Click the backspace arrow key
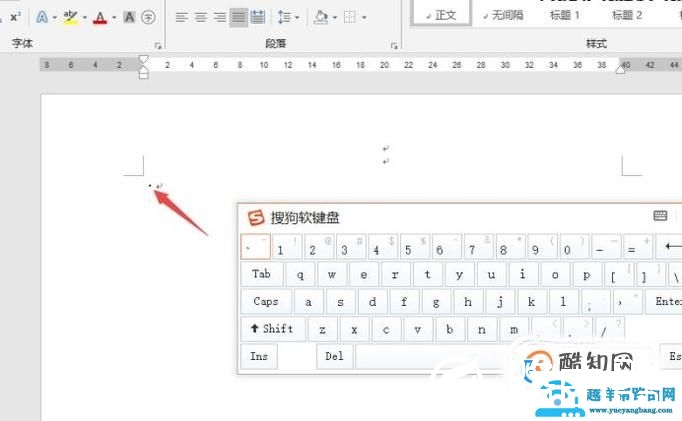The width and height of the screenshot is (682, 421). click(670, 247)
